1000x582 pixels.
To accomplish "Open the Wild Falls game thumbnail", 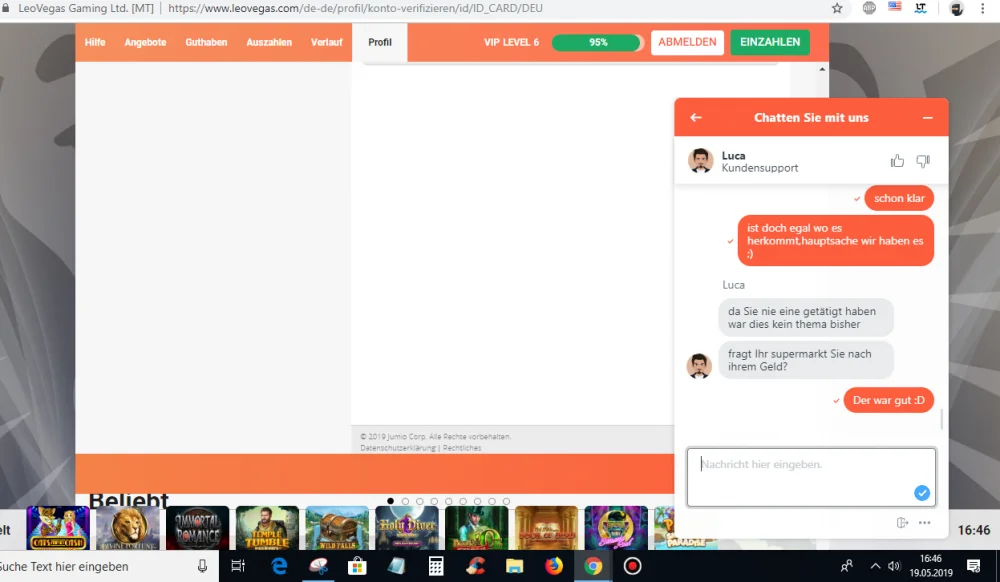I will tap(337, 528).
